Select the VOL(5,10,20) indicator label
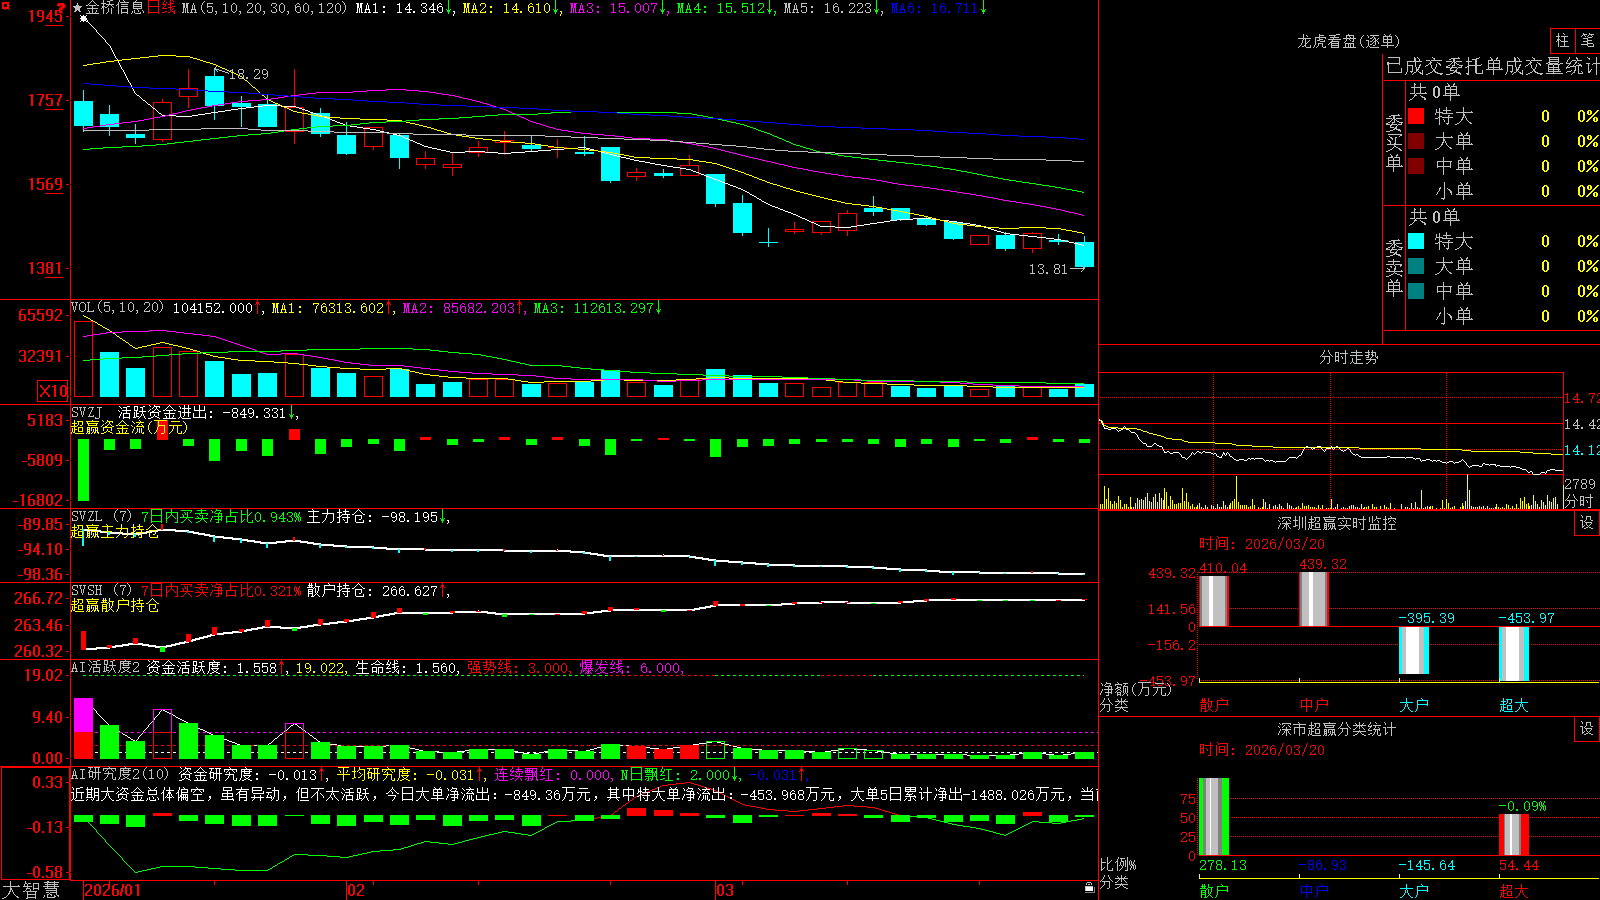 pyautogui.click(x=117, y=308)
